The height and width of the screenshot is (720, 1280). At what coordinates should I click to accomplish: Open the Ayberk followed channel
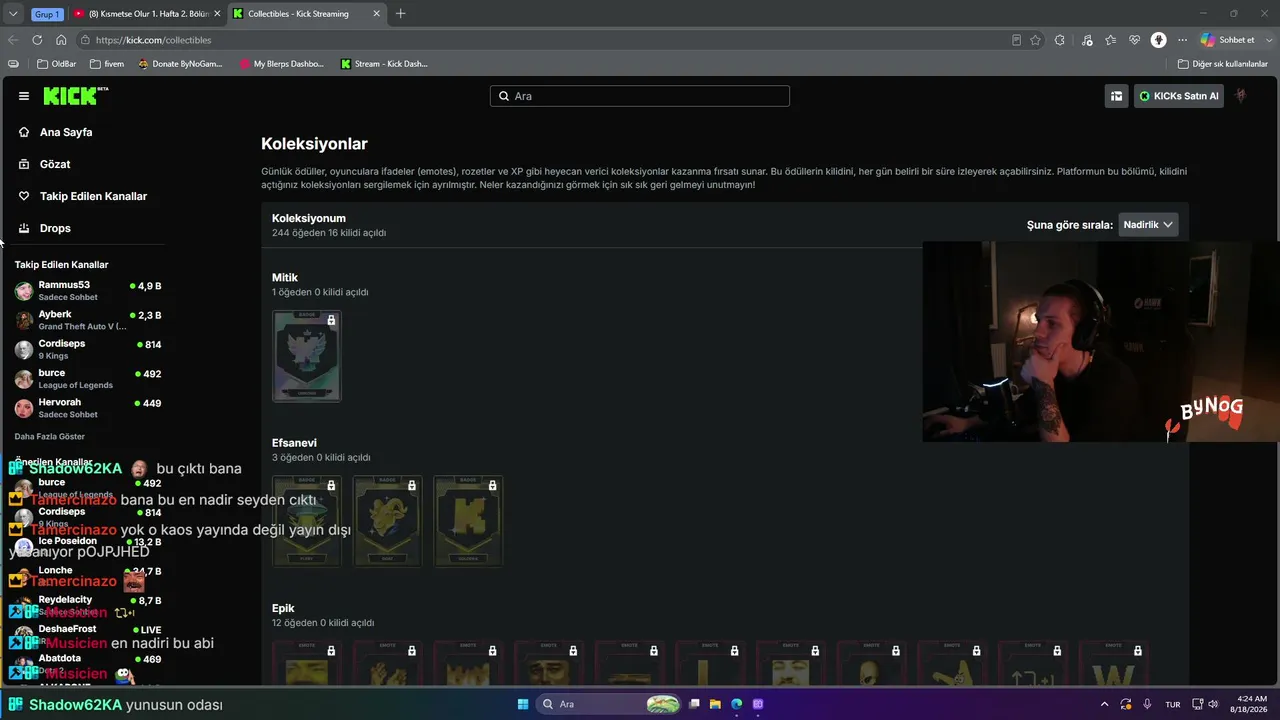click(x=88, y=320)
